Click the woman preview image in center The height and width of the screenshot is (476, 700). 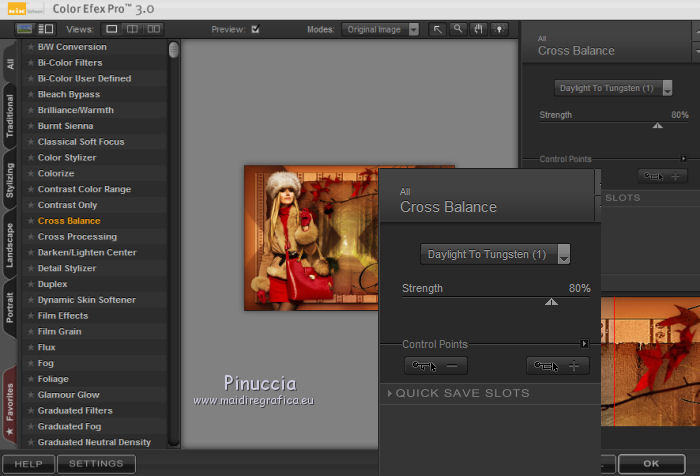311,238
